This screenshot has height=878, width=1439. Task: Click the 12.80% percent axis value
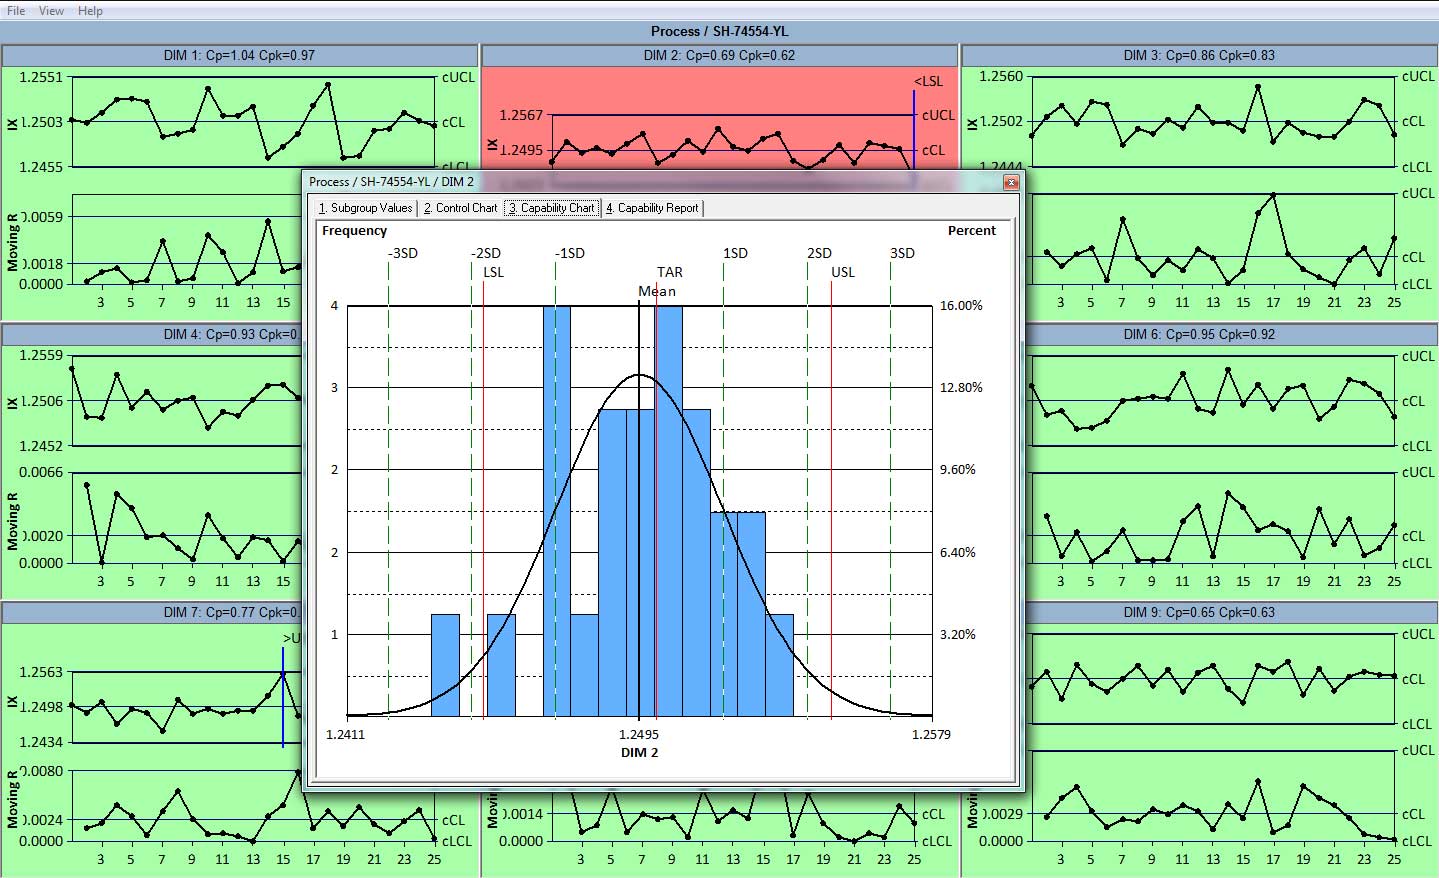961,388
